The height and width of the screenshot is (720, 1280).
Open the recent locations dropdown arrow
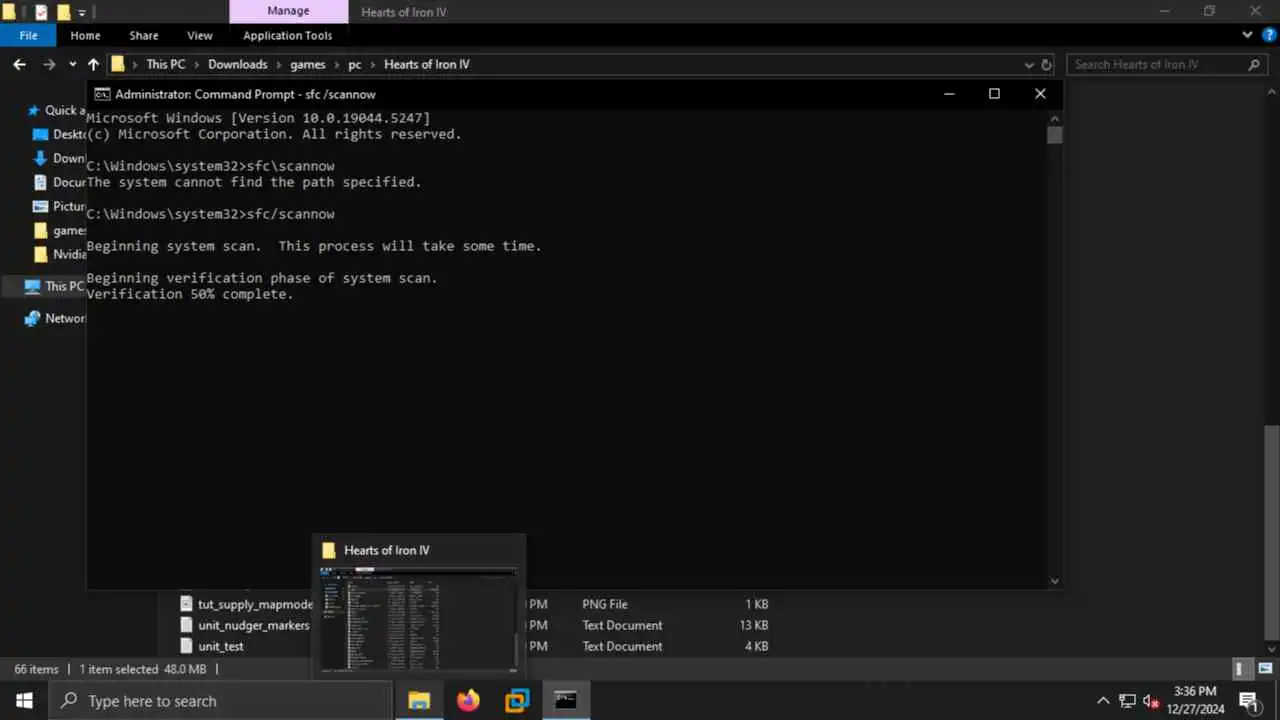point(72,65)
